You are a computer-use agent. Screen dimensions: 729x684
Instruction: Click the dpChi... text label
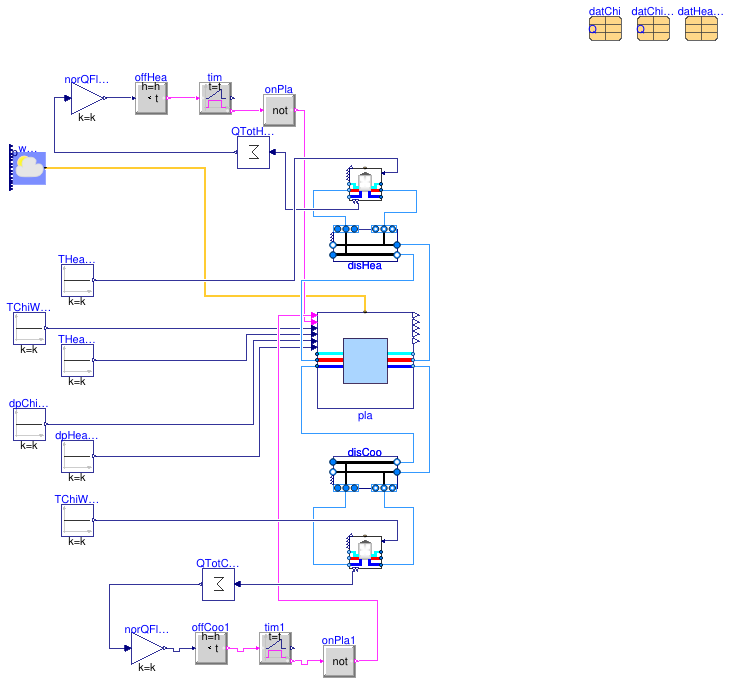pos(28,403)
